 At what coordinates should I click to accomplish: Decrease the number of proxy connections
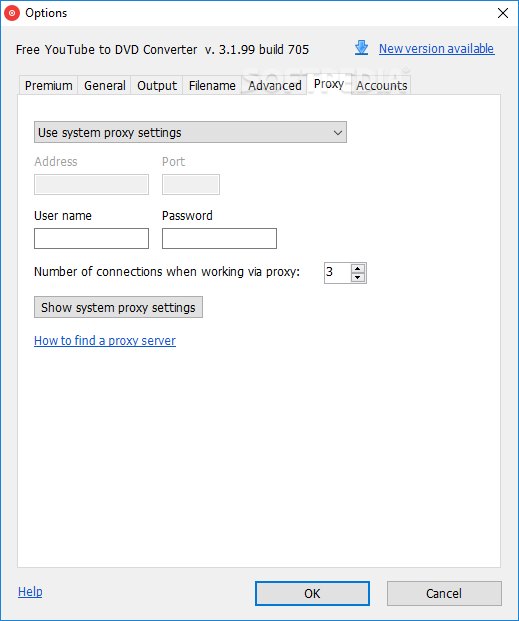pyautogui.click(x=358, y=277)
